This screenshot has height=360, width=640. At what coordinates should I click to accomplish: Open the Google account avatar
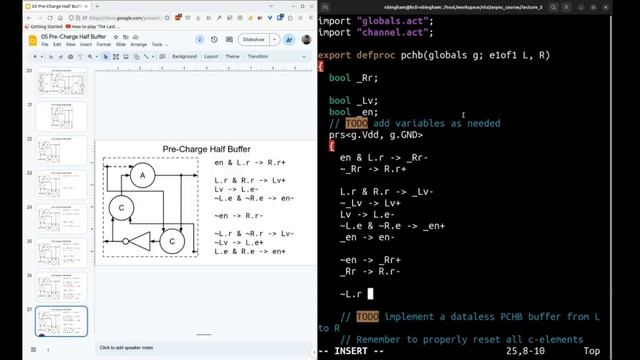click(x=306, y=40)
